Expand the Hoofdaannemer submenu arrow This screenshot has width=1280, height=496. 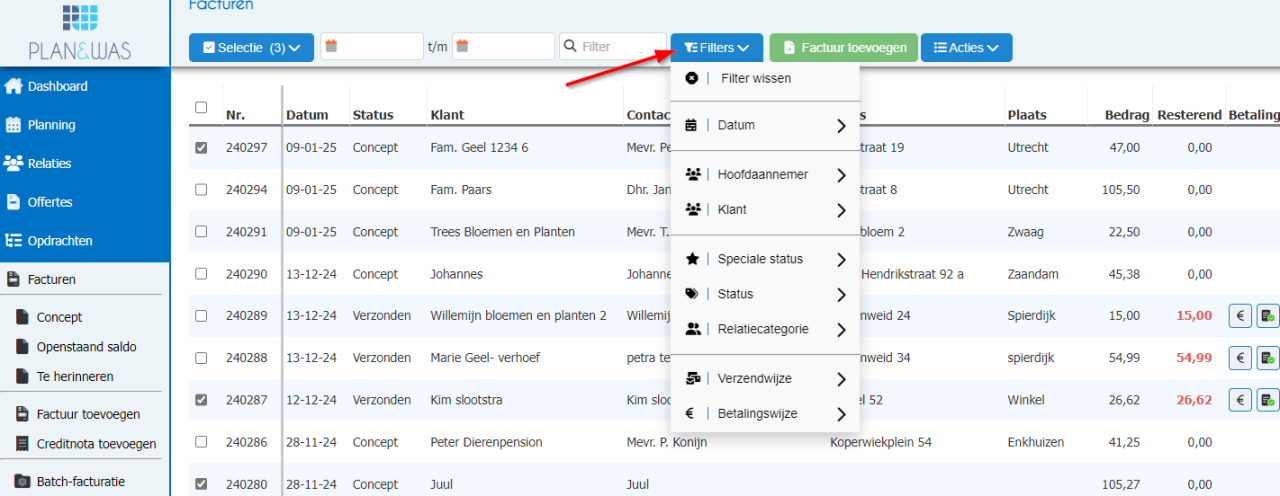point(841,175)
